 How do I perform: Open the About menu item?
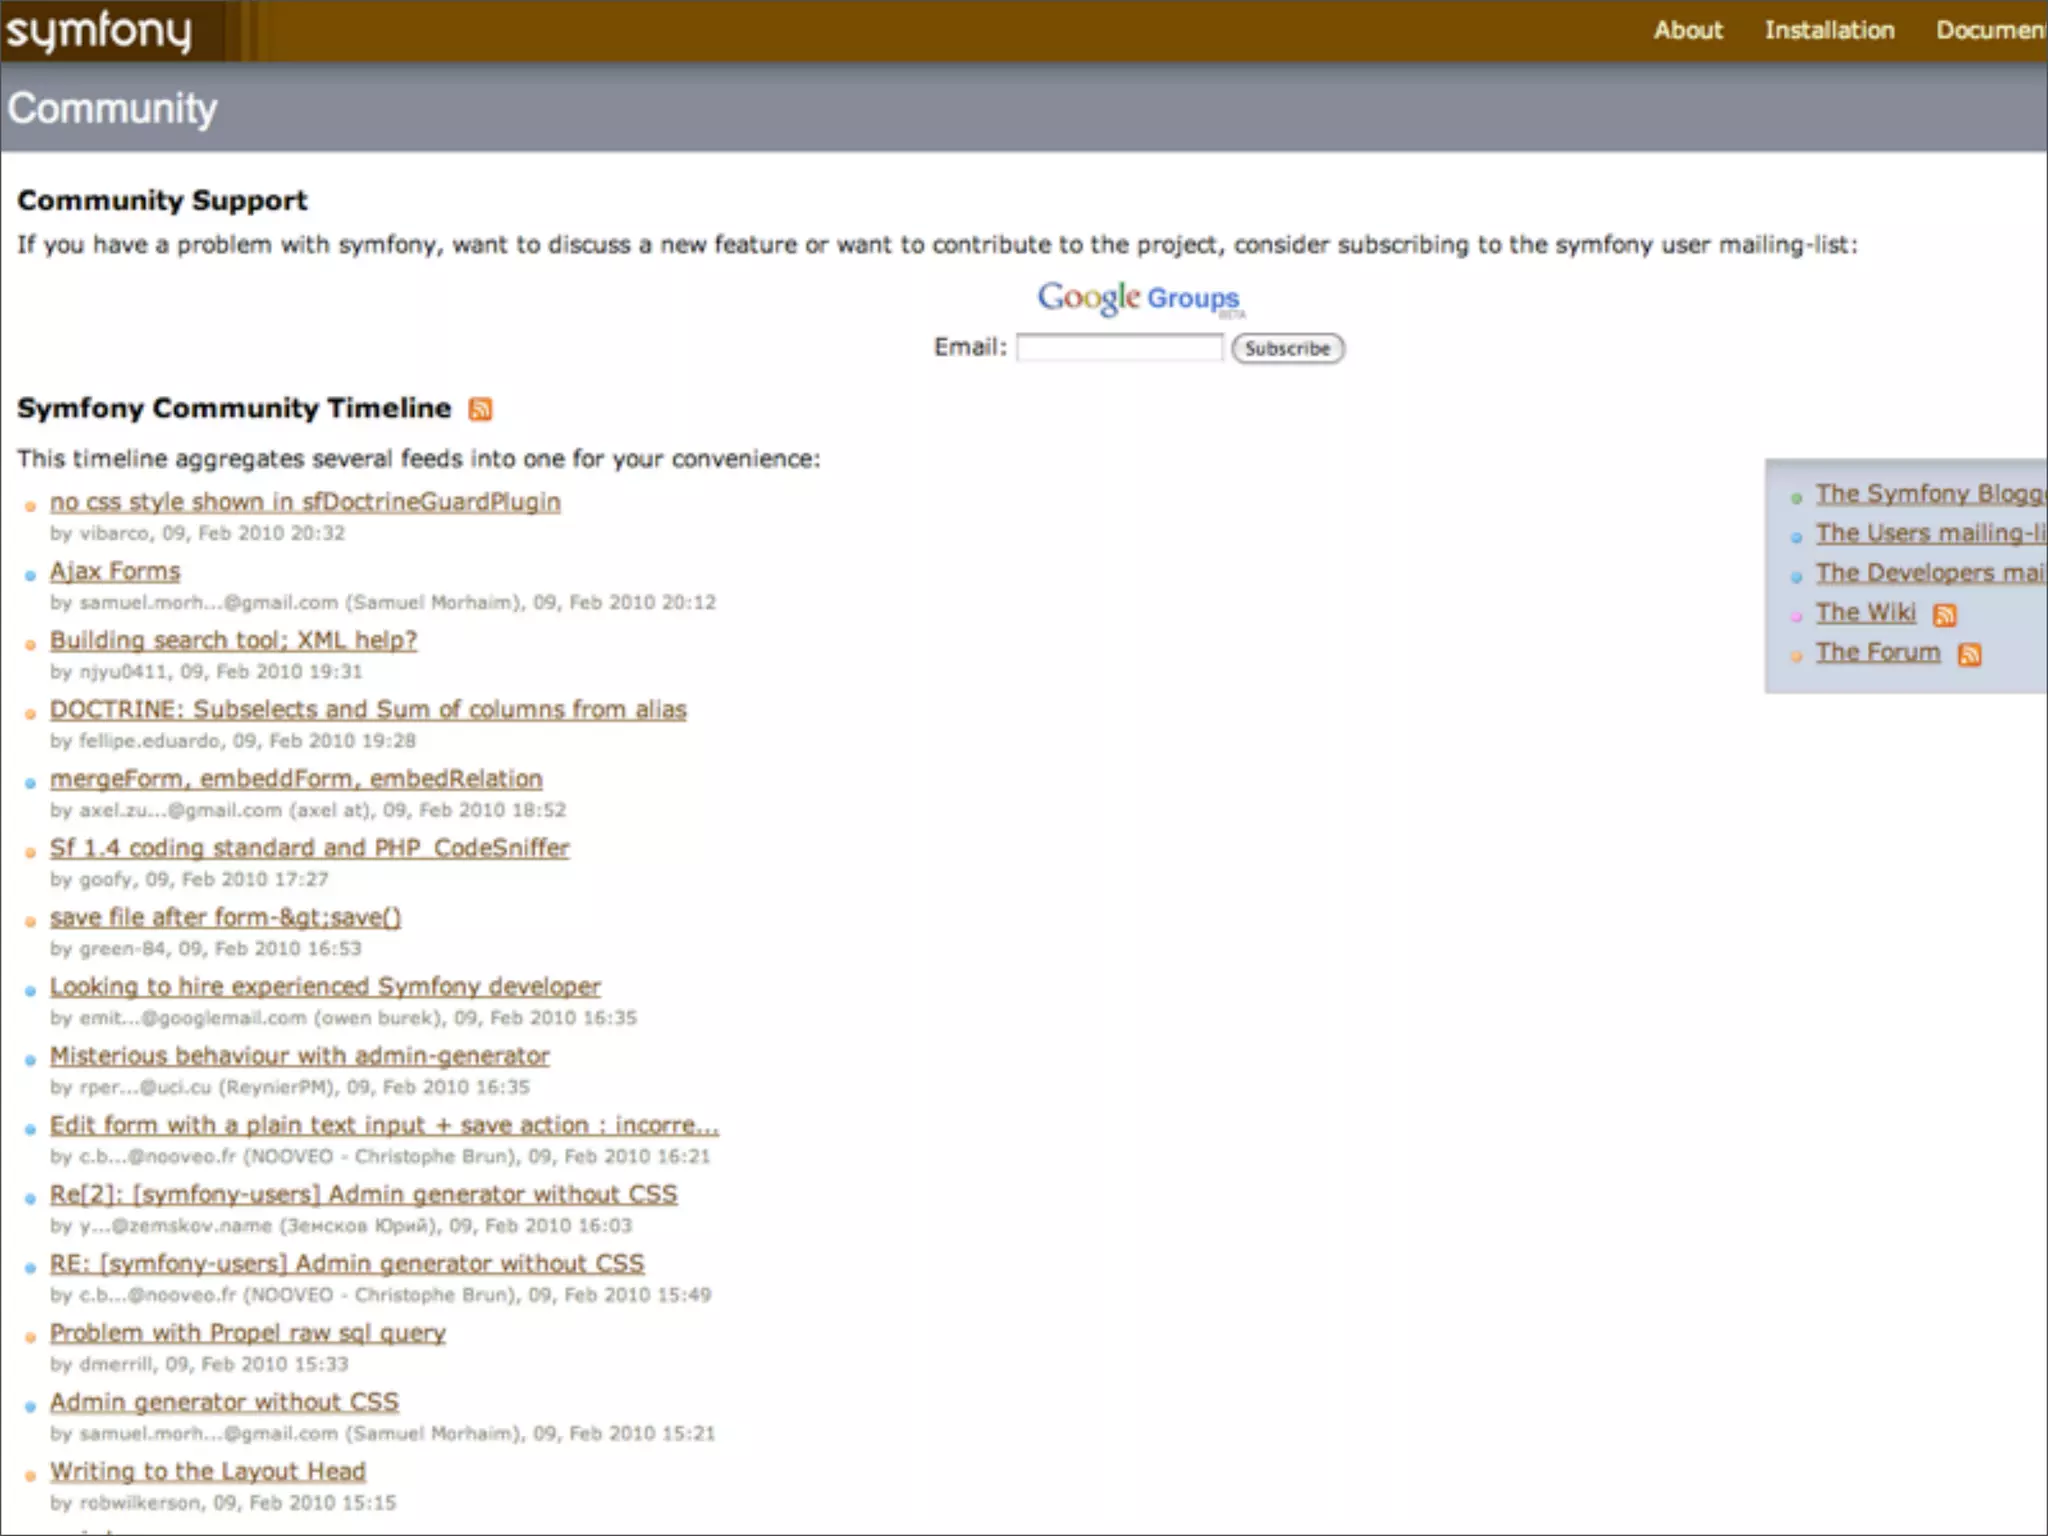coord(1688,31)
